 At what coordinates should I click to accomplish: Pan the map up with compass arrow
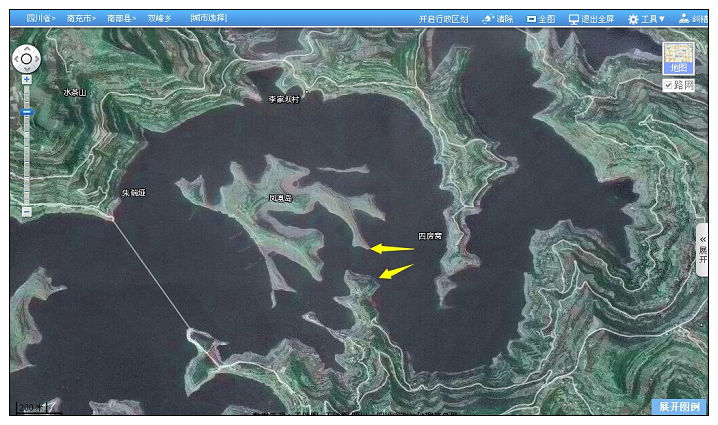27,48
